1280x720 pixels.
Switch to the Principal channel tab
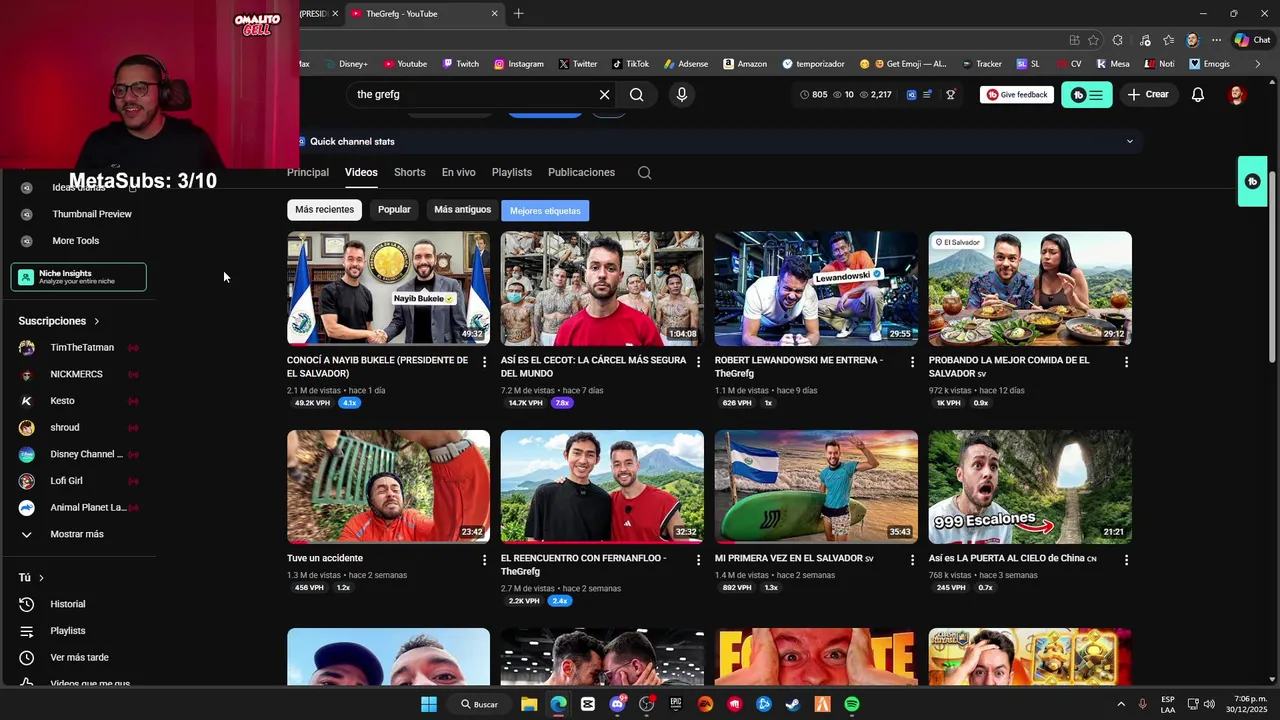coord(308,172)
